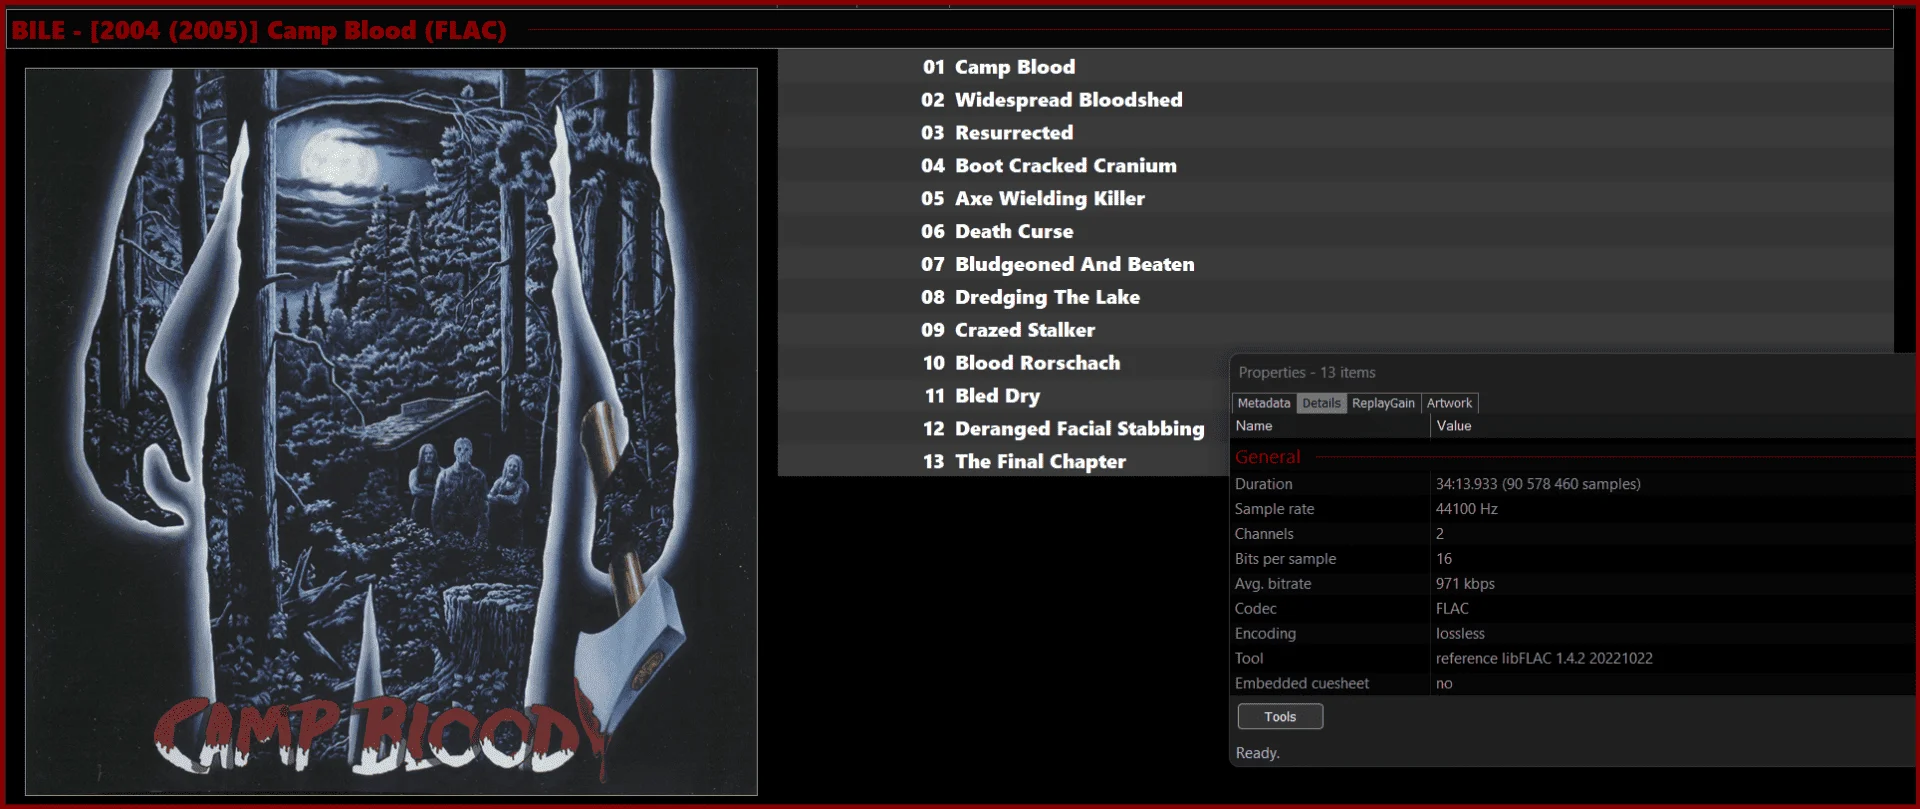Click the Properties - 13 items title

tap(1307, 373)
